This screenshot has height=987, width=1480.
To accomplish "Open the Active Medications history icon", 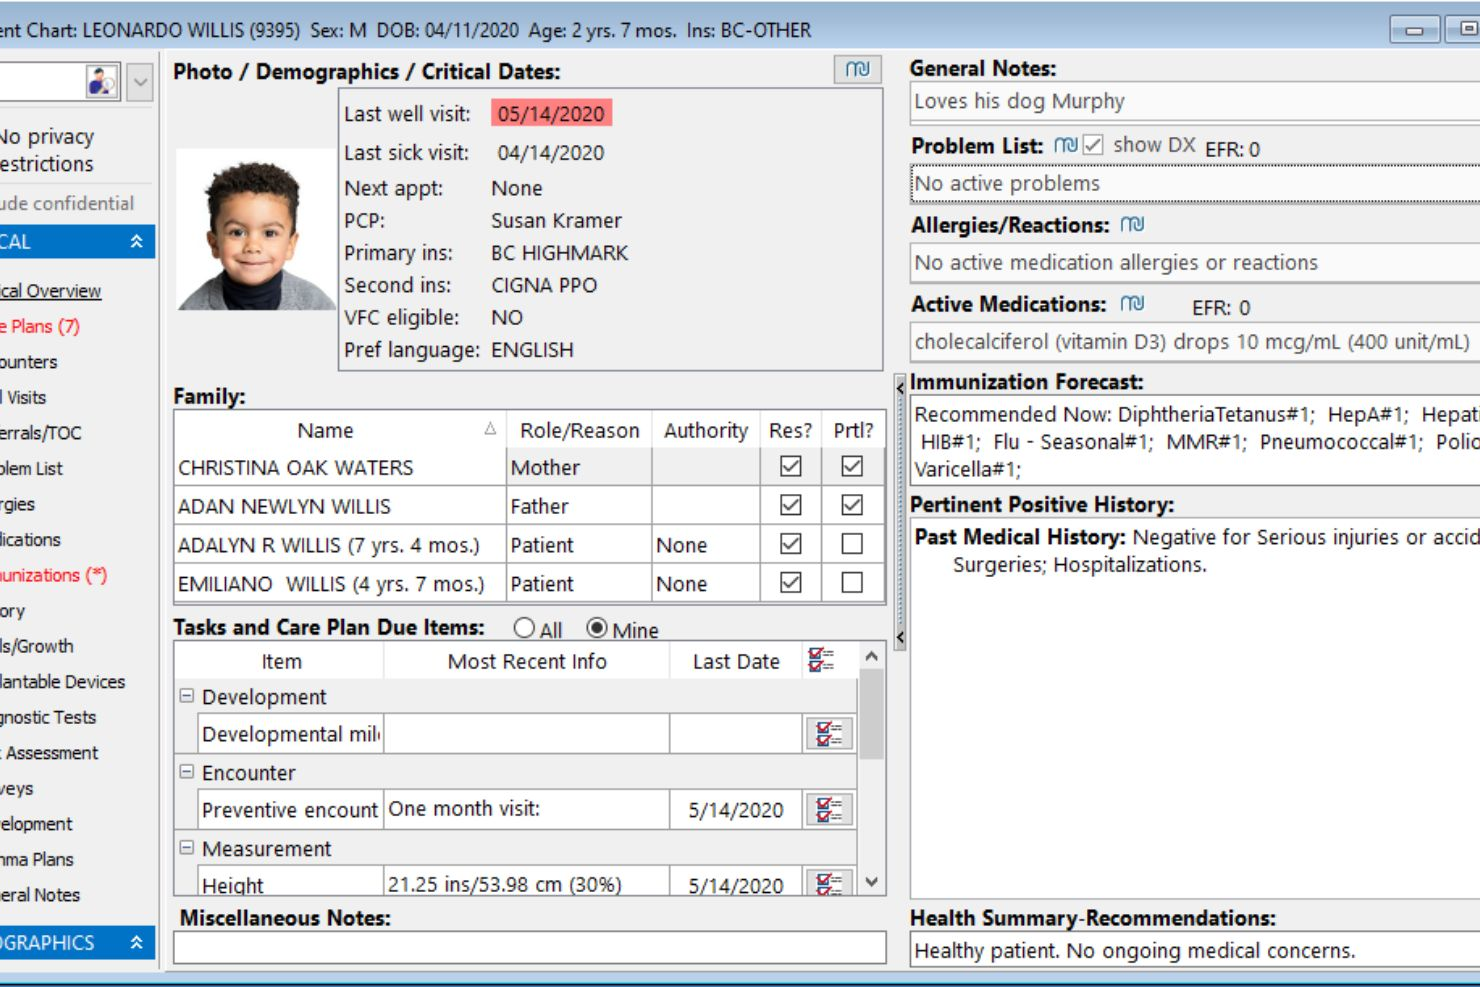I will [x=1132, y=303].
